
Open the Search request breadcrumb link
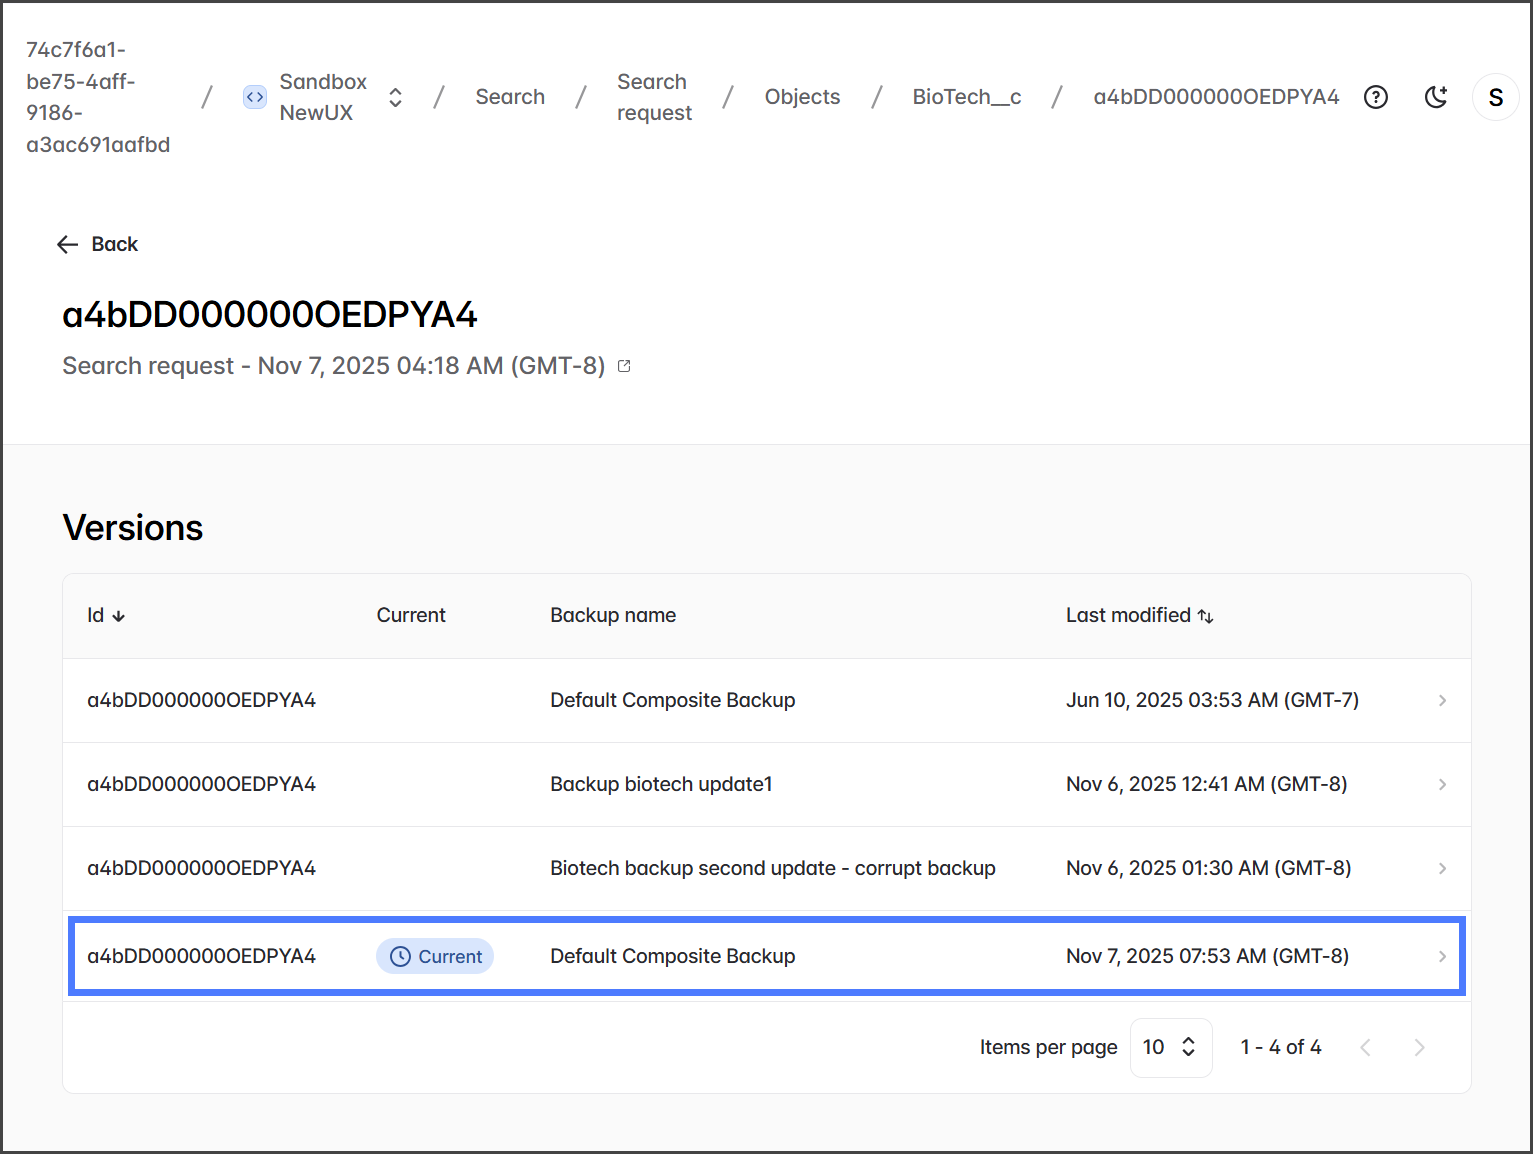click(654, 97)
